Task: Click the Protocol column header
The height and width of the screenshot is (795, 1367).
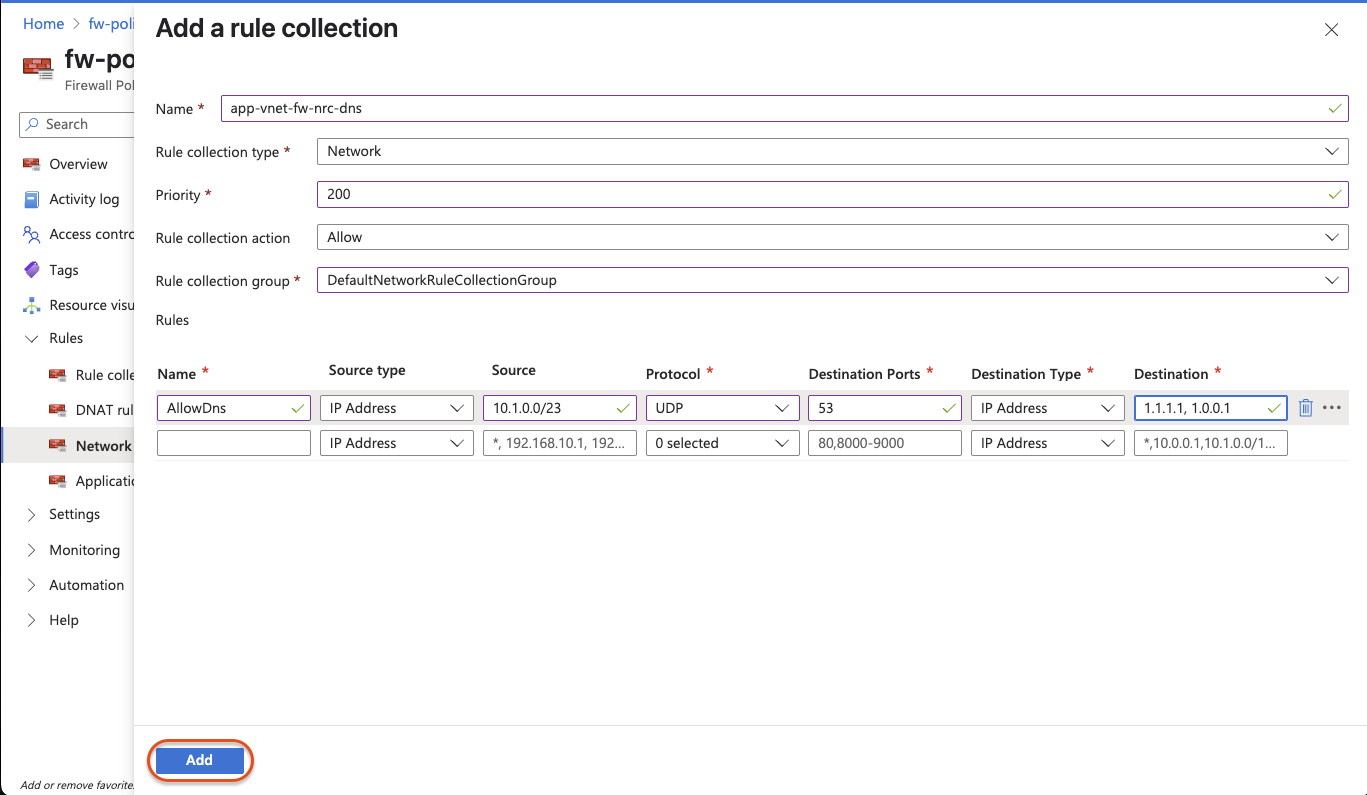Action: click(x=673, y=373)
